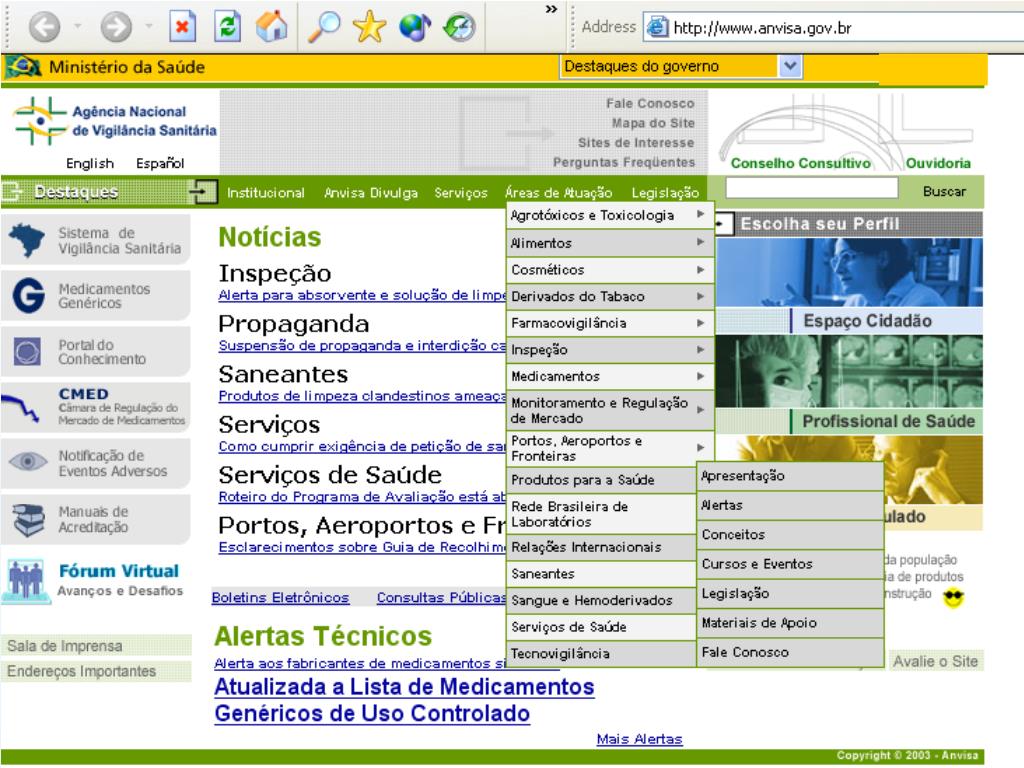Open the Fórum Virtual people icon
Image resolution: width=1024 pixels, height=768 pixels.
click(26, 579)
